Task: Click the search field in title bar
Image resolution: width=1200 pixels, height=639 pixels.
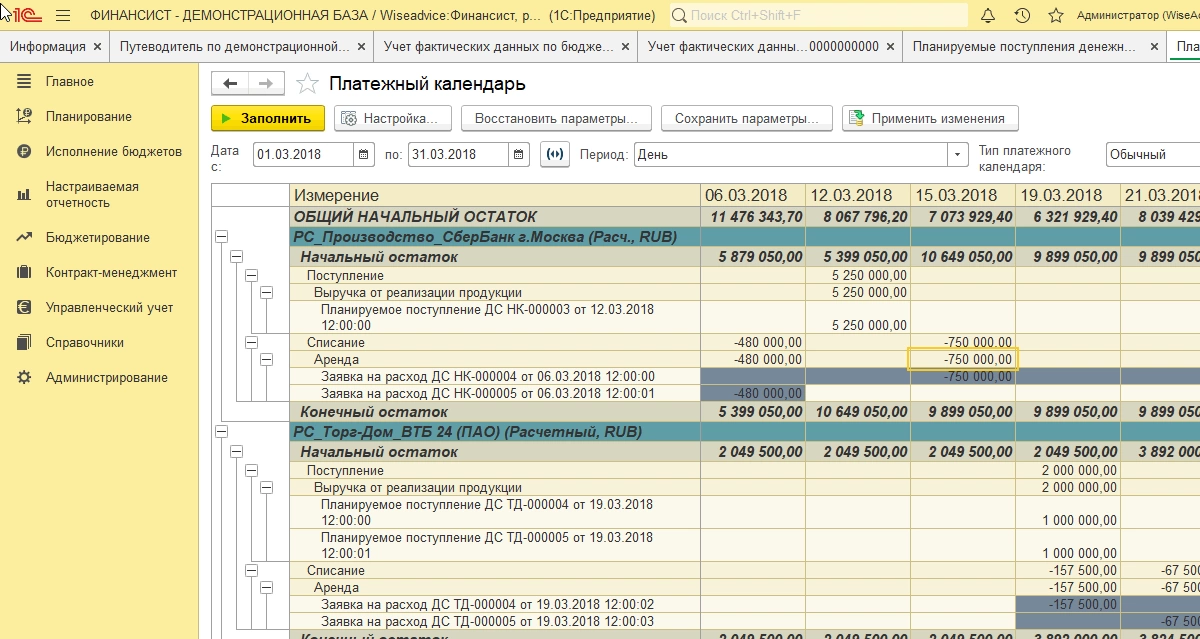Action: tap(818, 16)
